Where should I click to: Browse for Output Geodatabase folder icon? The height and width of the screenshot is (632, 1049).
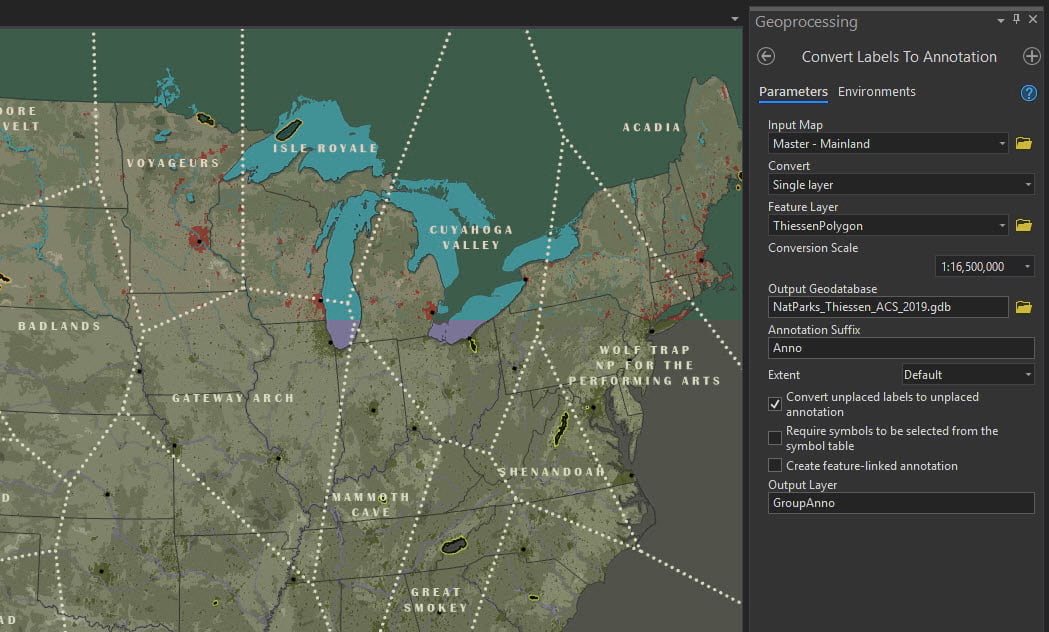[x=1024, y=307]
